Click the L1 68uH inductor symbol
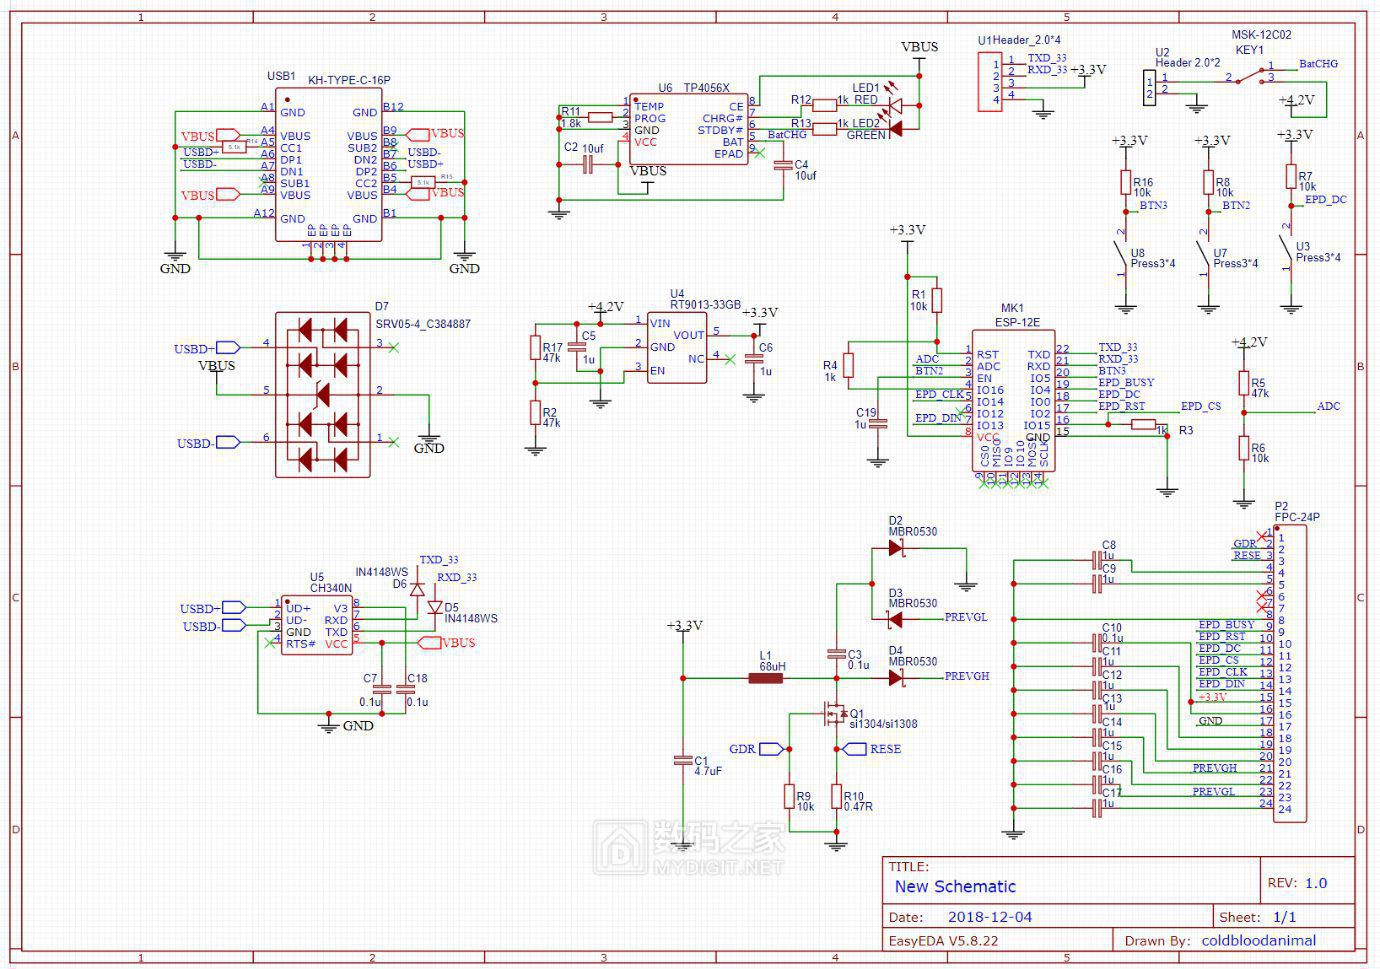 pos(766,678)
